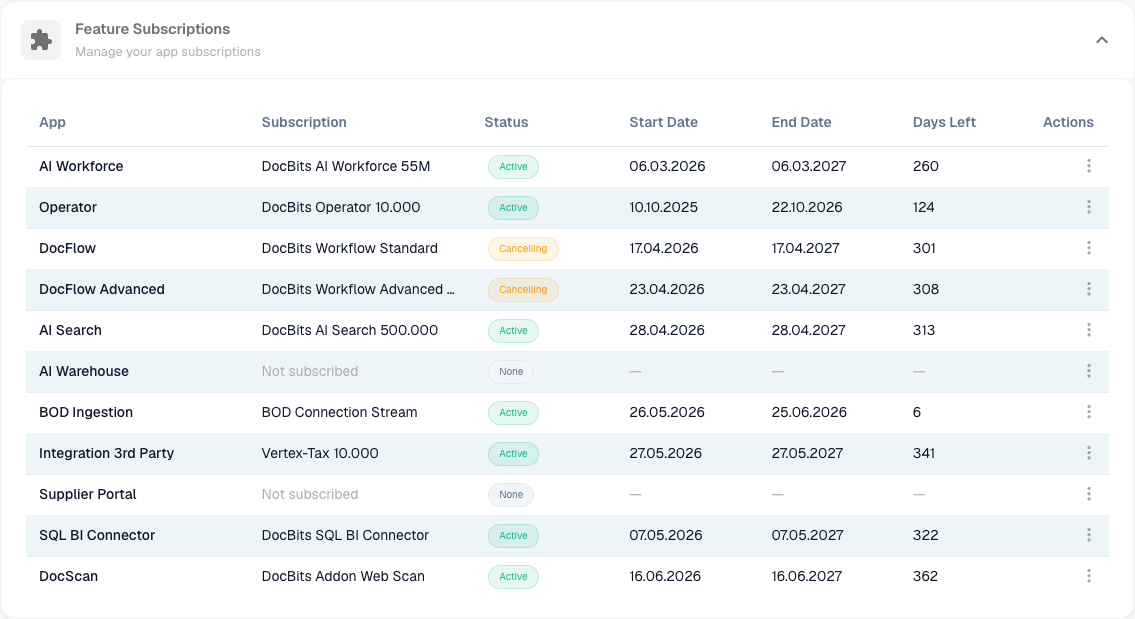
Task: Open actions menu for Supplier Portal row
Action: (1088, 494)
